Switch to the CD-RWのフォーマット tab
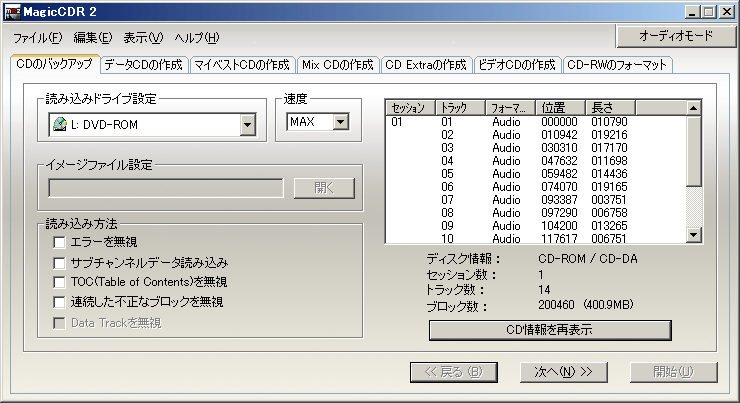This screenshot has height=403, width=740. pyautogui.click(x=617, y=65)
